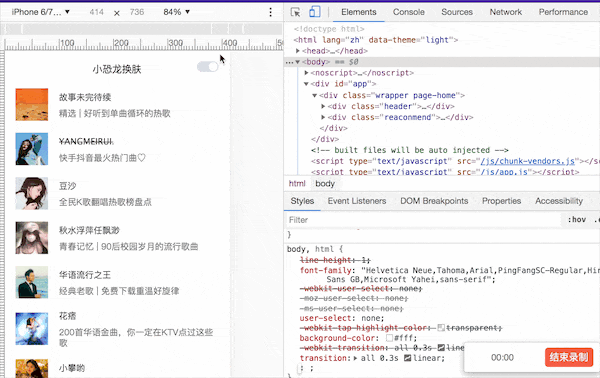Click the 豆沙 album thumbnail

[32, 193]
